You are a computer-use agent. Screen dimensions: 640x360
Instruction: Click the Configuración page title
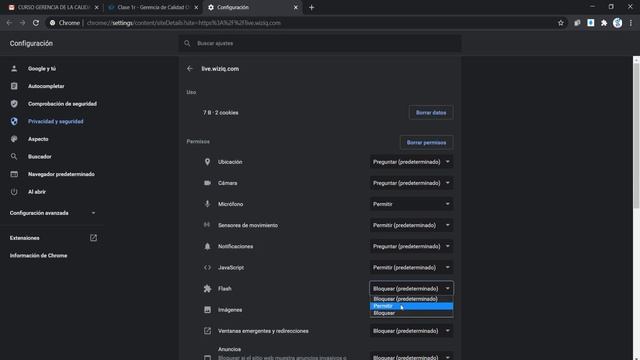(x=31, y=43)
